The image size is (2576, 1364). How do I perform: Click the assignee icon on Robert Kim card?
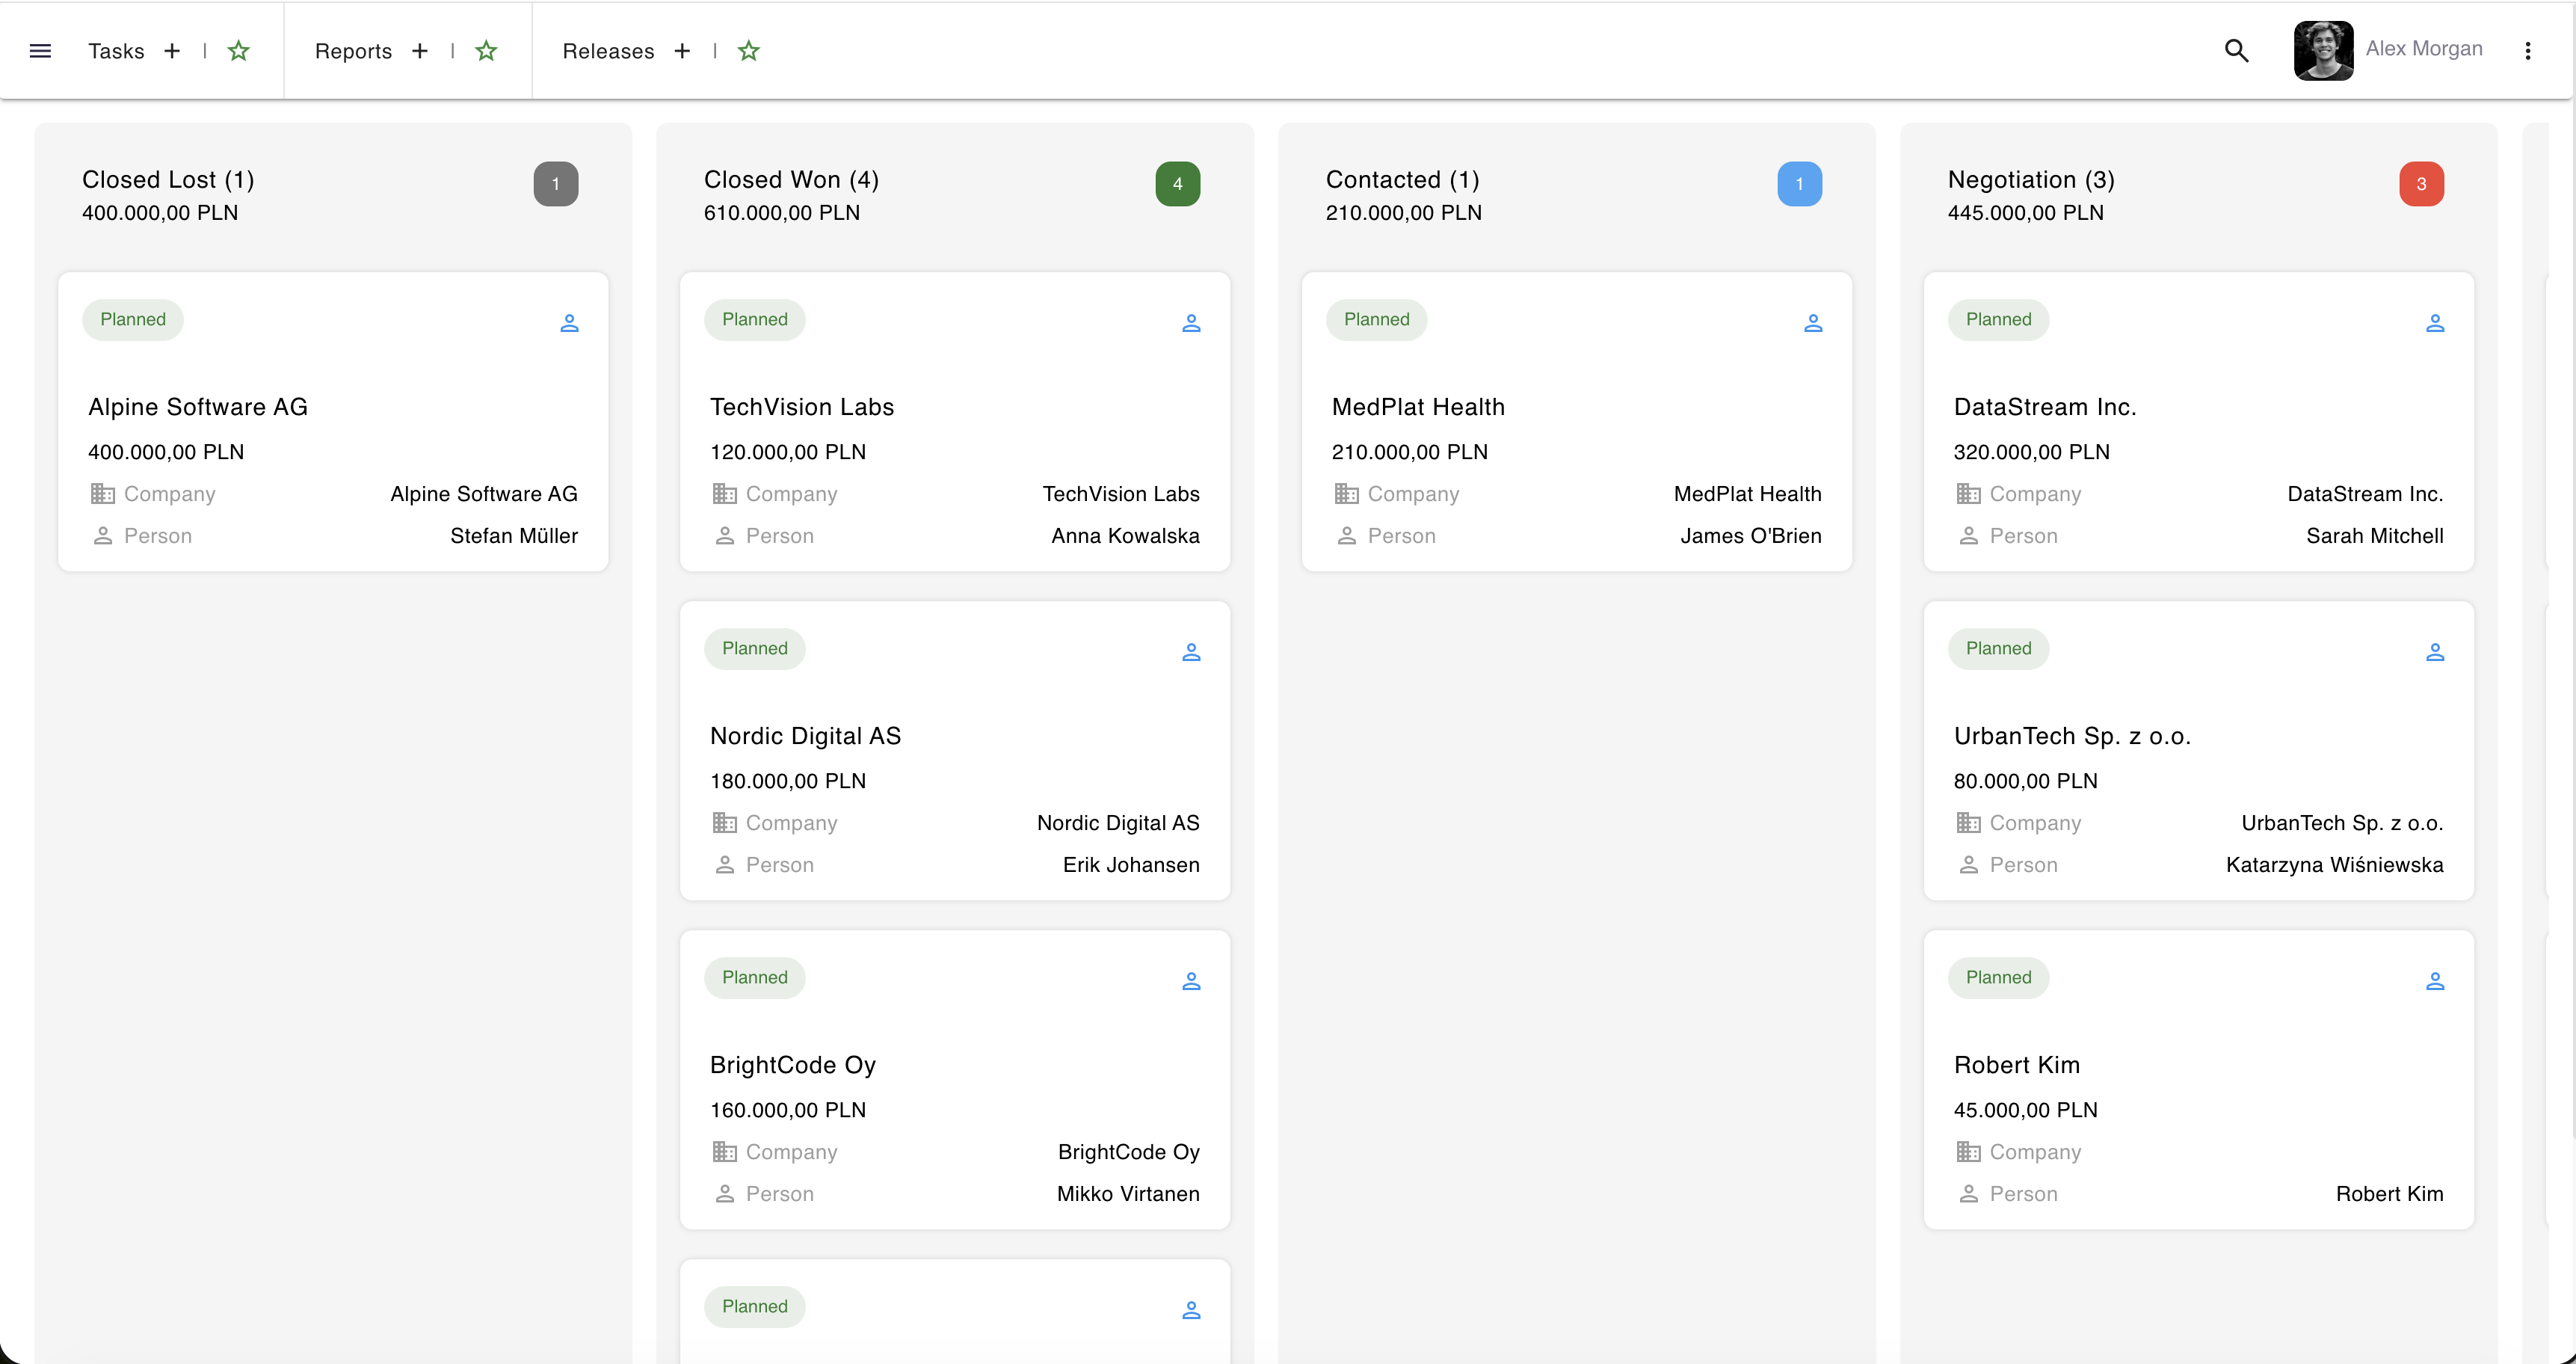tap(2435, 981)
